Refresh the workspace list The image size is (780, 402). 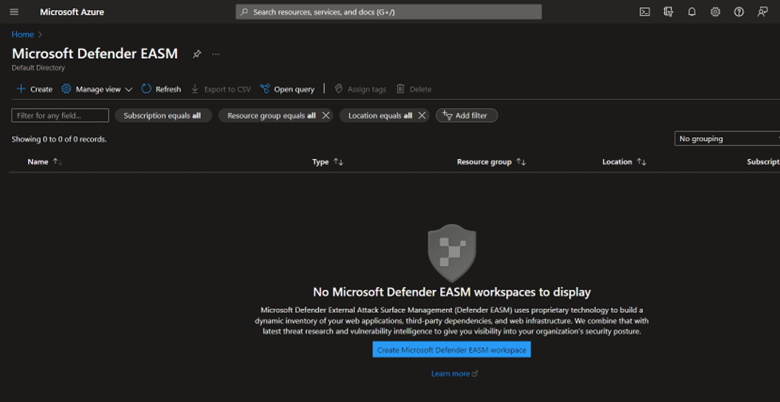click(161, 89)
